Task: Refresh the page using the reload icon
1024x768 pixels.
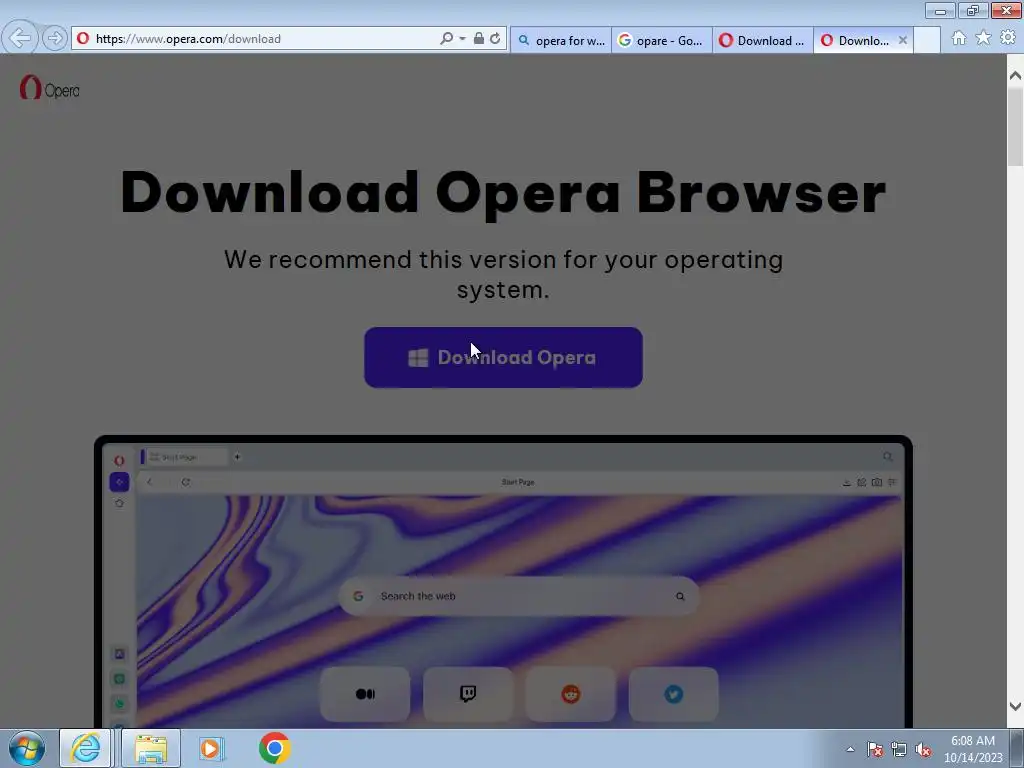Action: point(495,39)
